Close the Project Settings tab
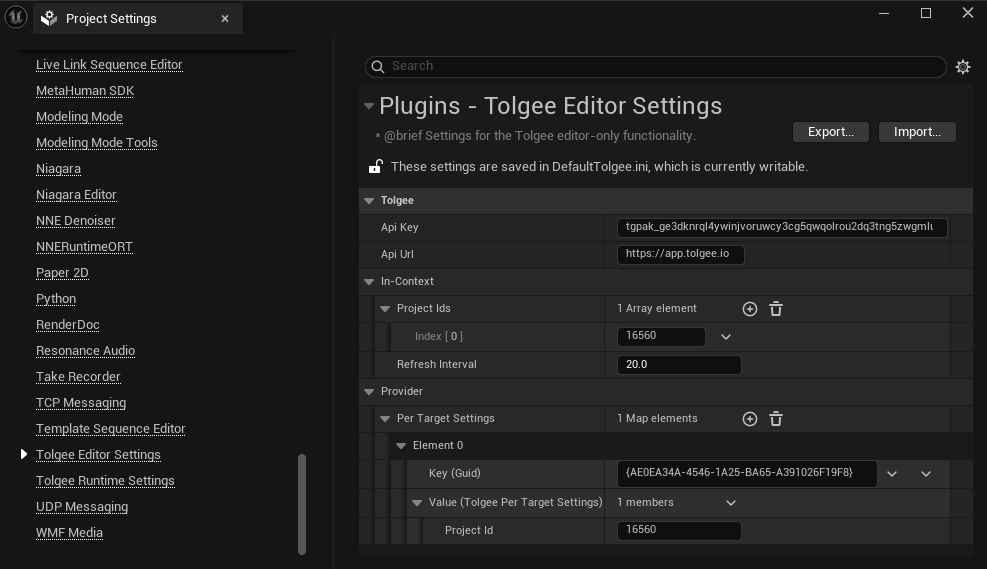Image resolution: width=987 pixels, height=569 pixels. tap(225, 18)
